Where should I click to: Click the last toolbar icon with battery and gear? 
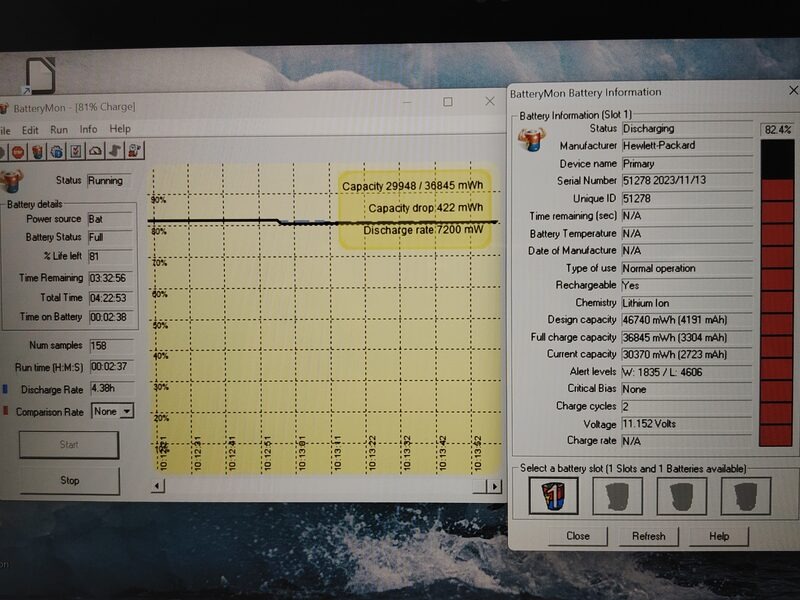(135, 151)
